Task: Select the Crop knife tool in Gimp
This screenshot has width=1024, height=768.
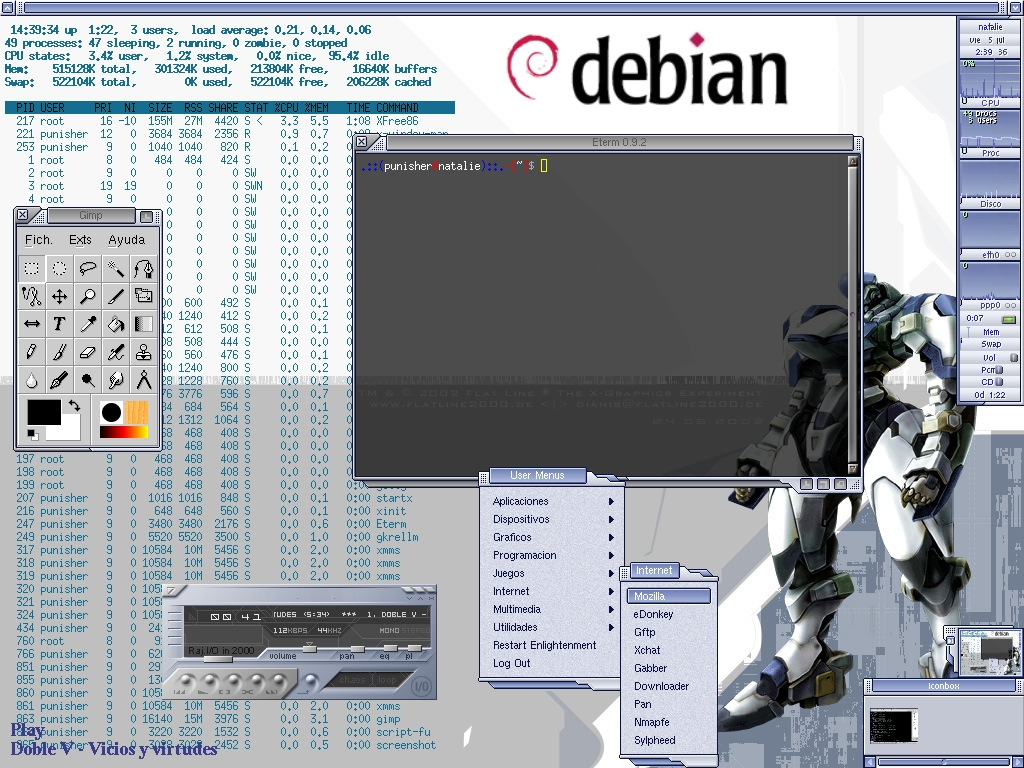Action: point(116,296)
